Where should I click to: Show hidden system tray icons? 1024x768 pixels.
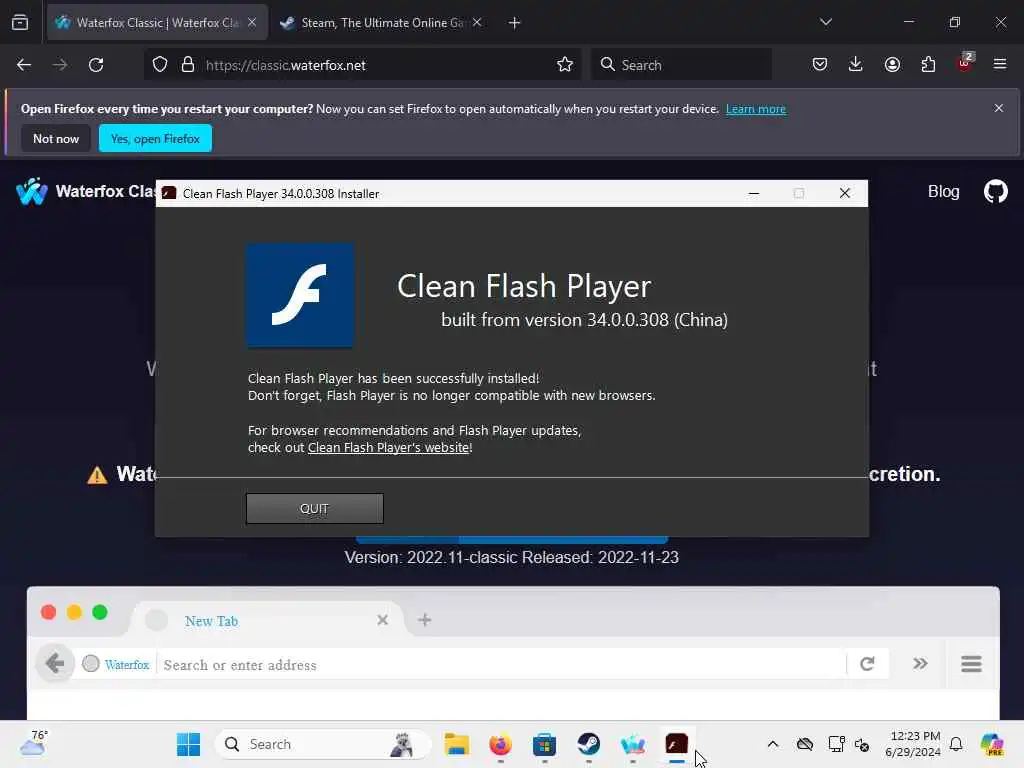click(773, 744)
